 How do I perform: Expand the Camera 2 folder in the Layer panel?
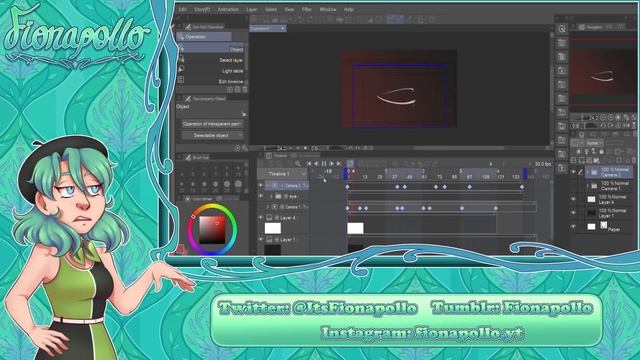pyautogui.click(x=588, y=172)
